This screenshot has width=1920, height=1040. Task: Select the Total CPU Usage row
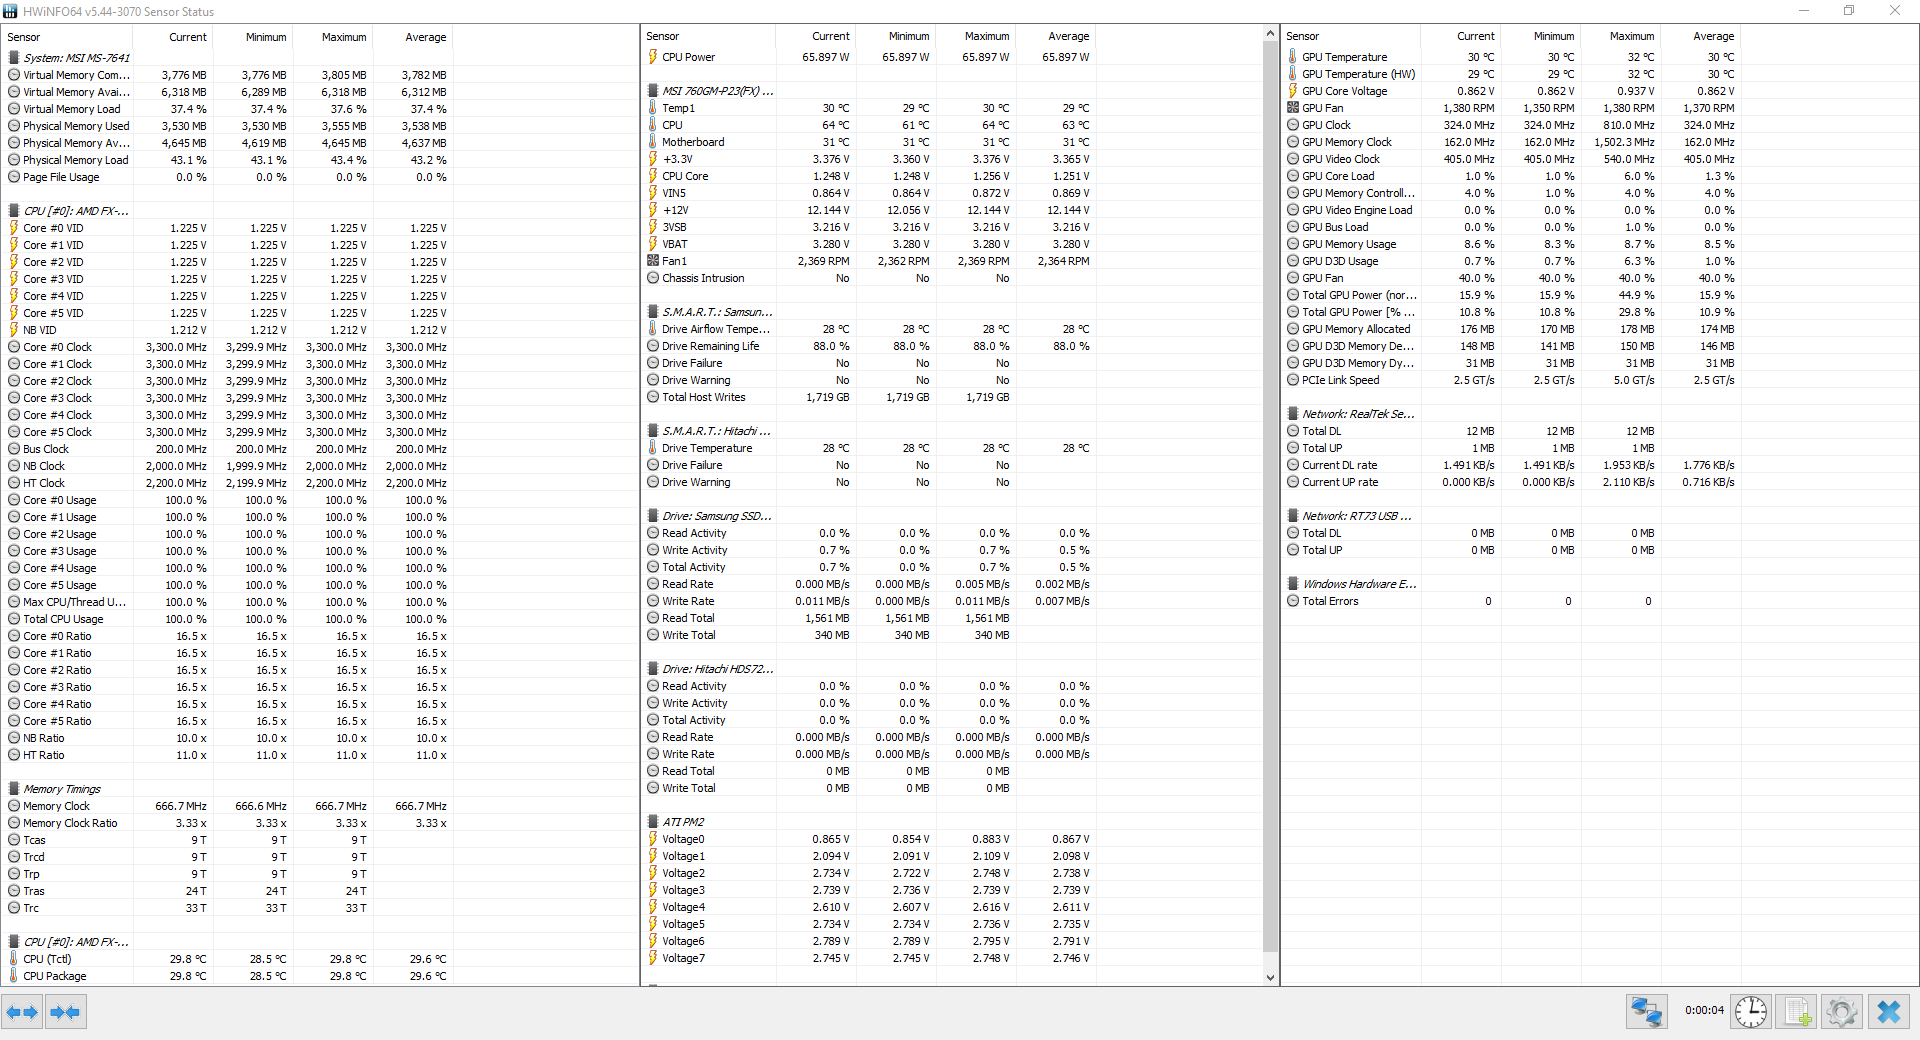63,619
